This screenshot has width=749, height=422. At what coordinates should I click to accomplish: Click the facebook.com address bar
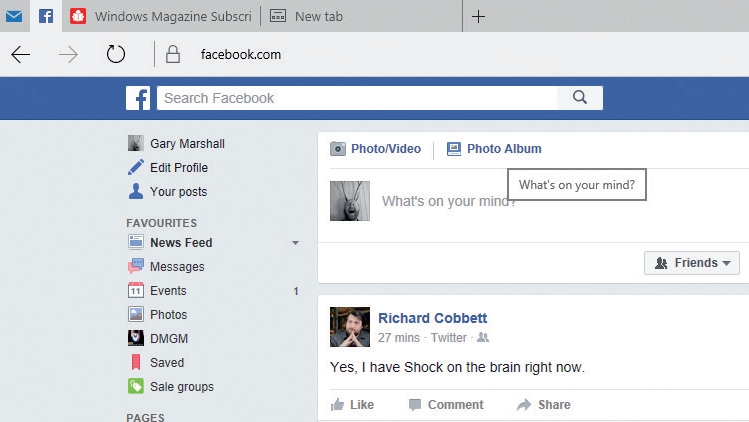(x=241, y=54)
